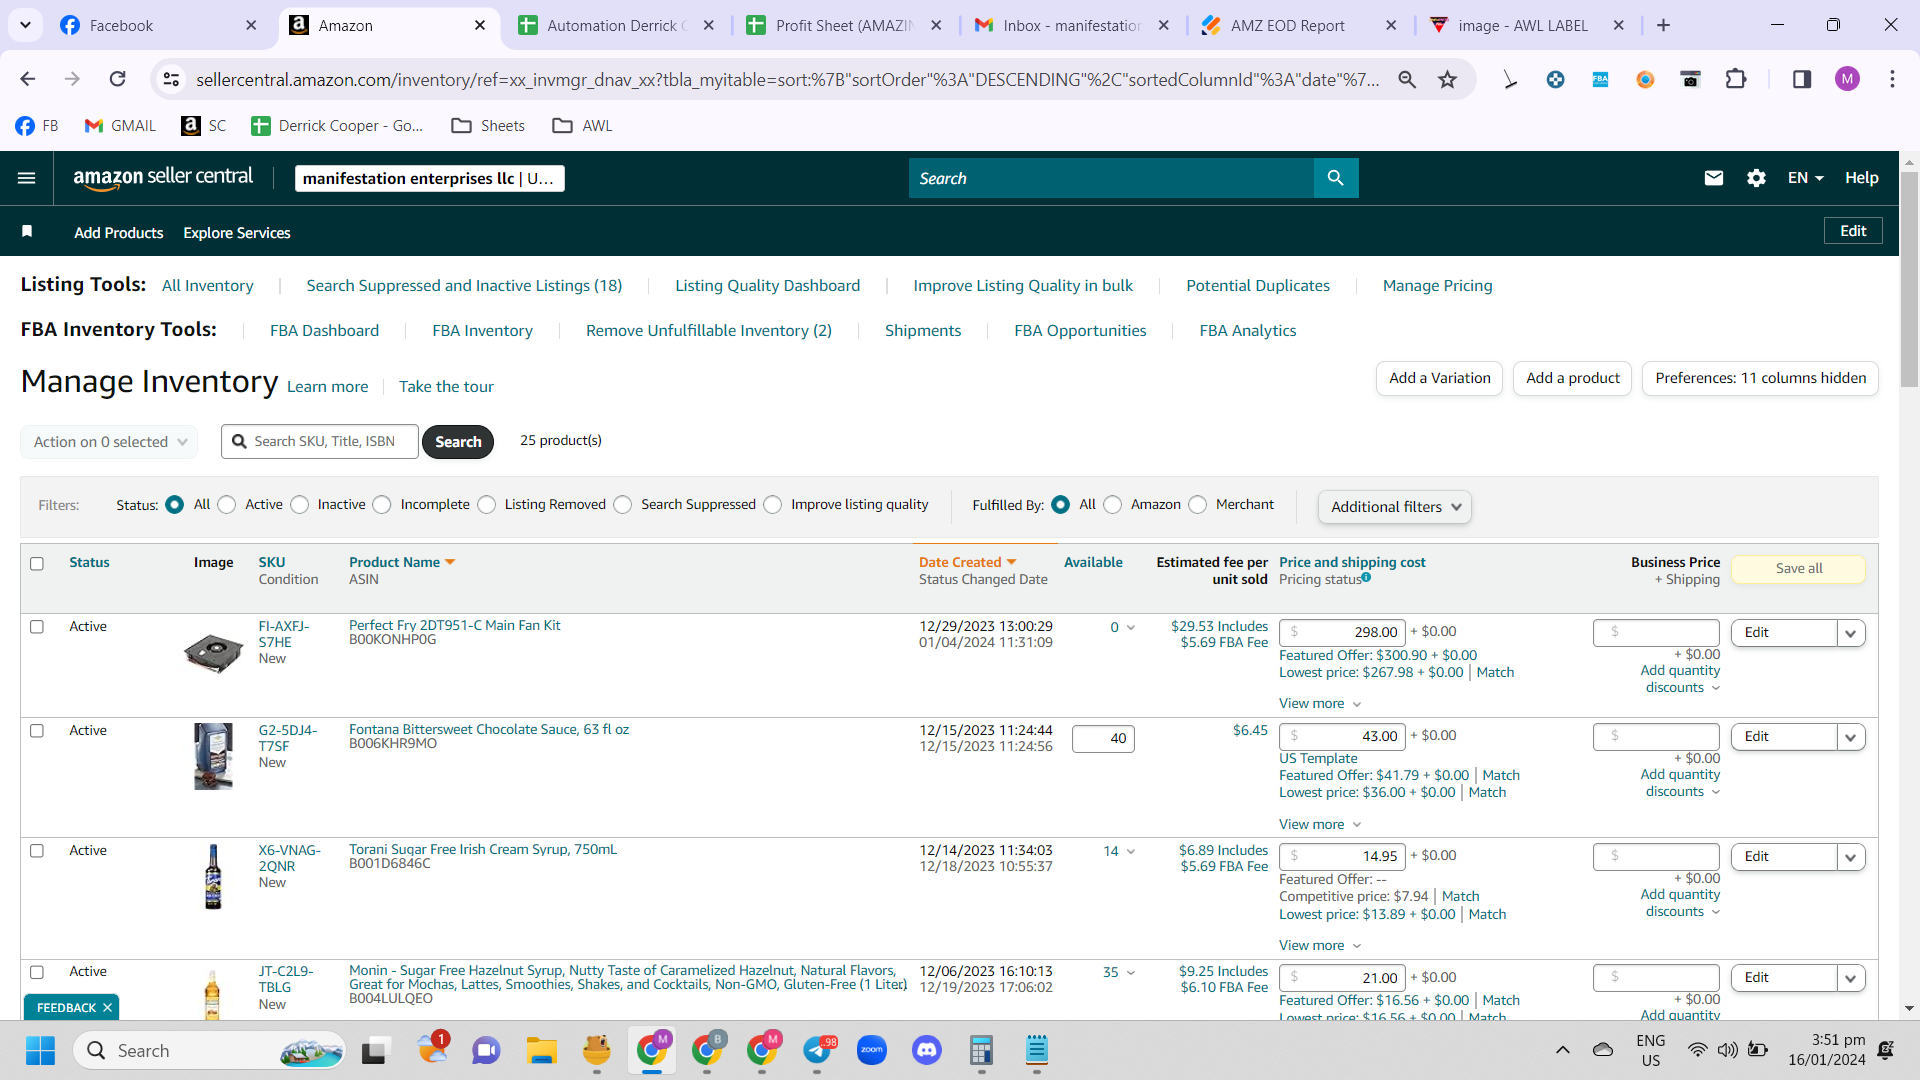Switch to the Automation Derrick tab

tap(617, 26)
